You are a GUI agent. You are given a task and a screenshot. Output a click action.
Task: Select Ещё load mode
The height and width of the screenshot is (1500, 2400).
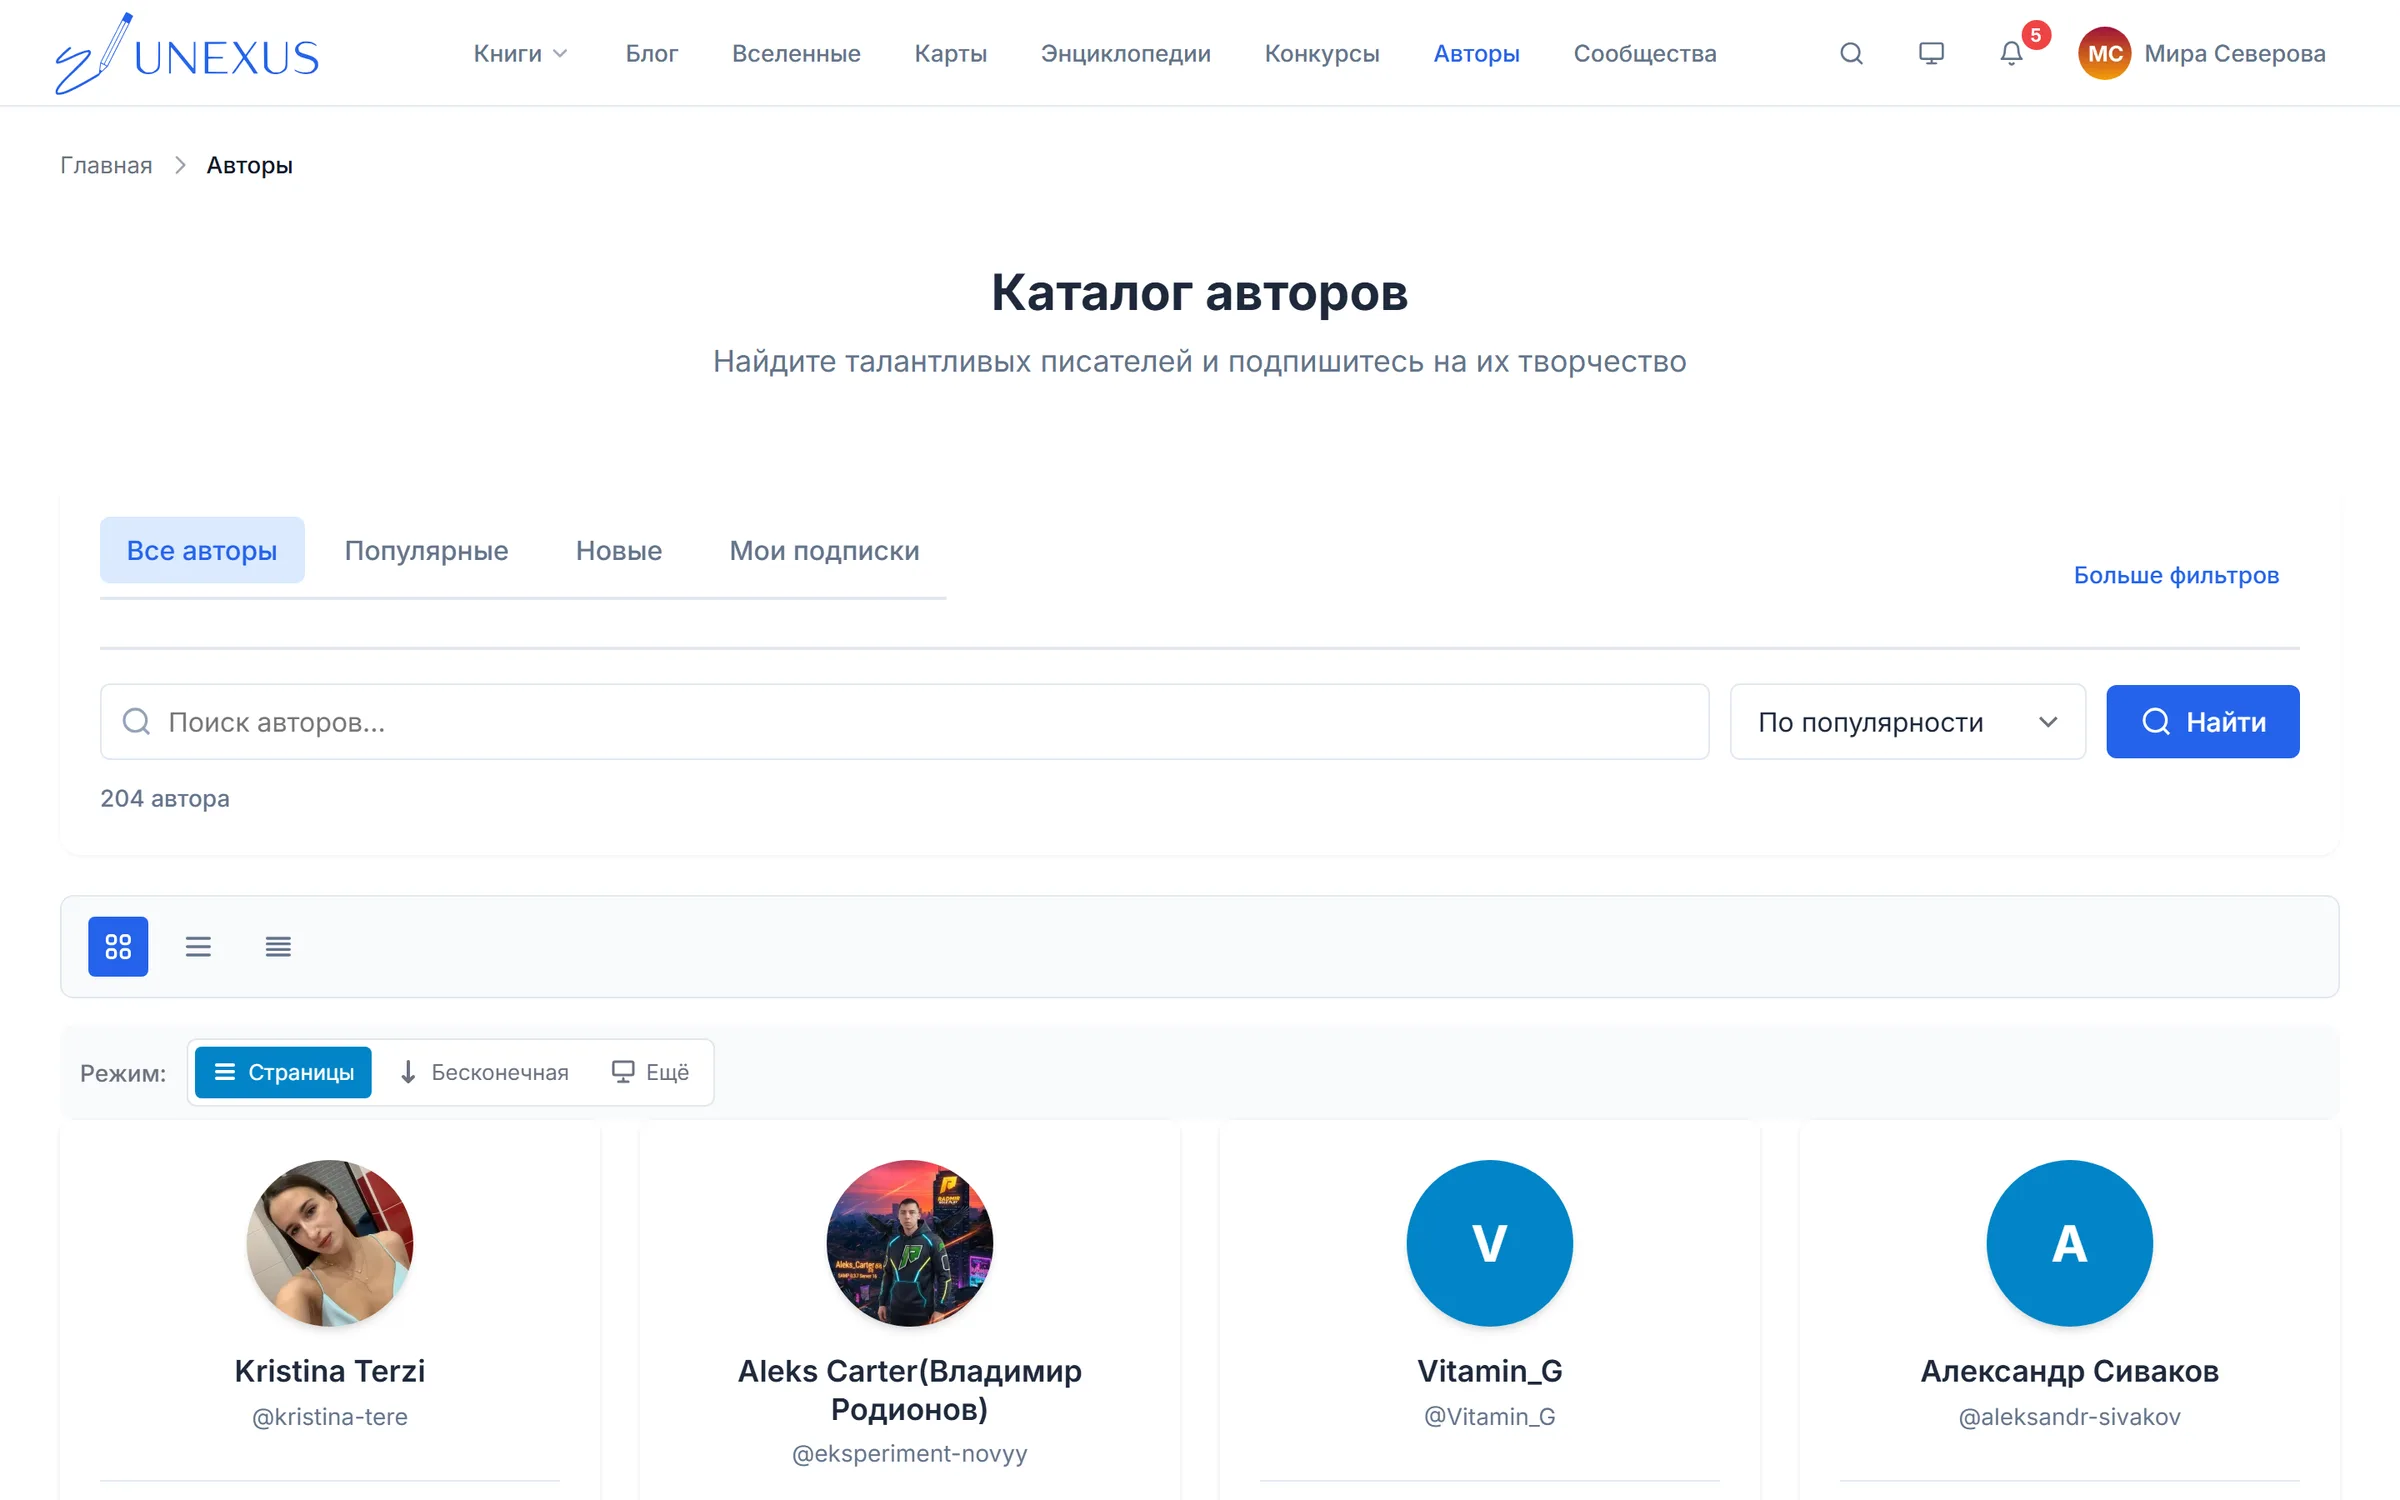[650, 1072]
